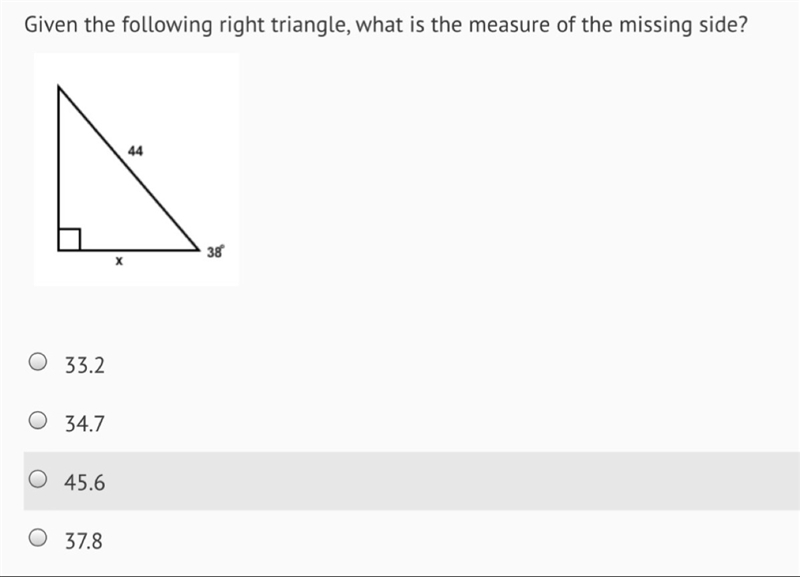Click the 33.2 answer label text
This screenshot has height=577, width=800.
(x=85, y=365)
